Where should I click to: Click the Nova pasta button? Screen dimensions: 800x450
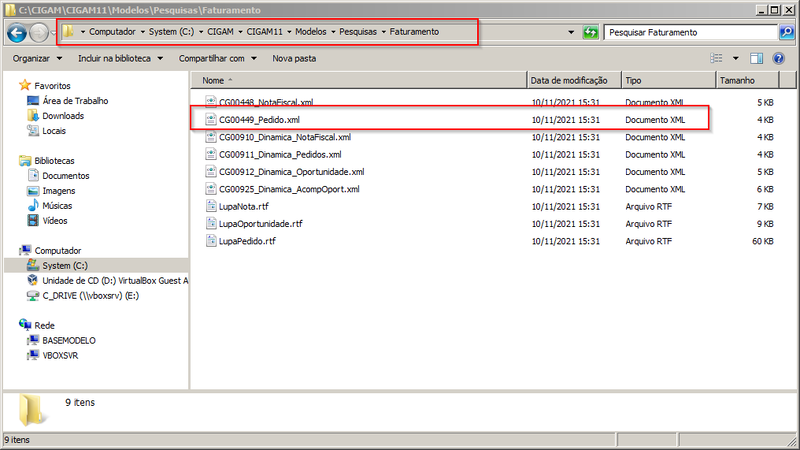coord(294,59)
